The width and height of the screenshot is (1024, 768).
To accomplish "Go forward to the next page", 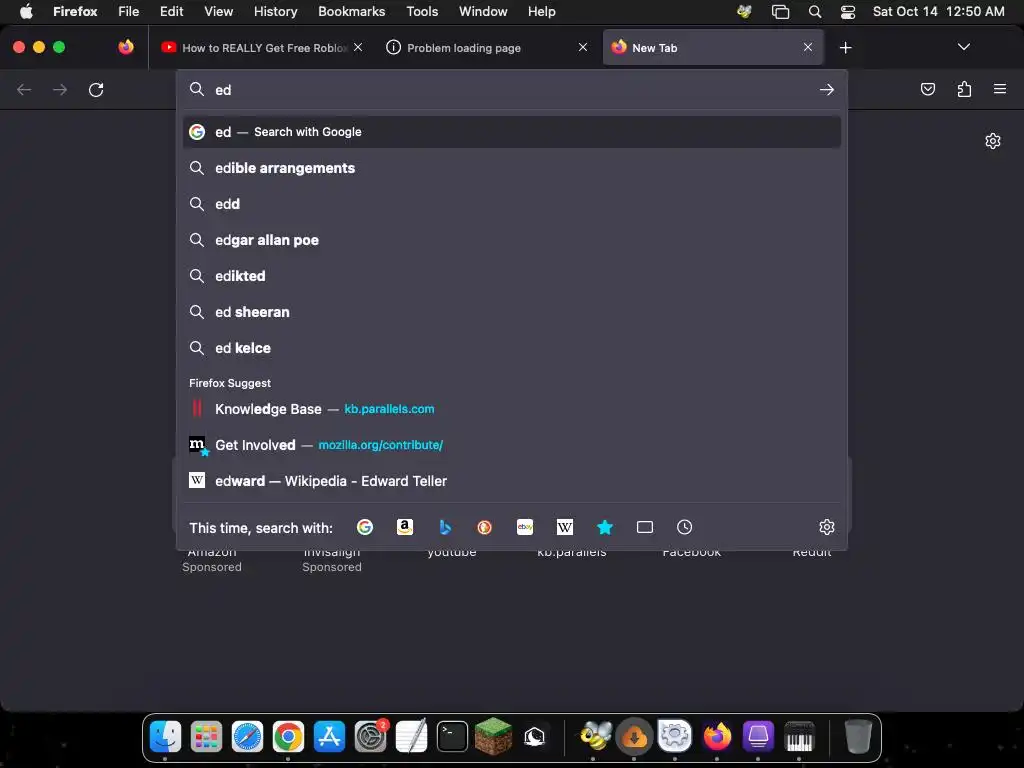I will tap(60, 89).
